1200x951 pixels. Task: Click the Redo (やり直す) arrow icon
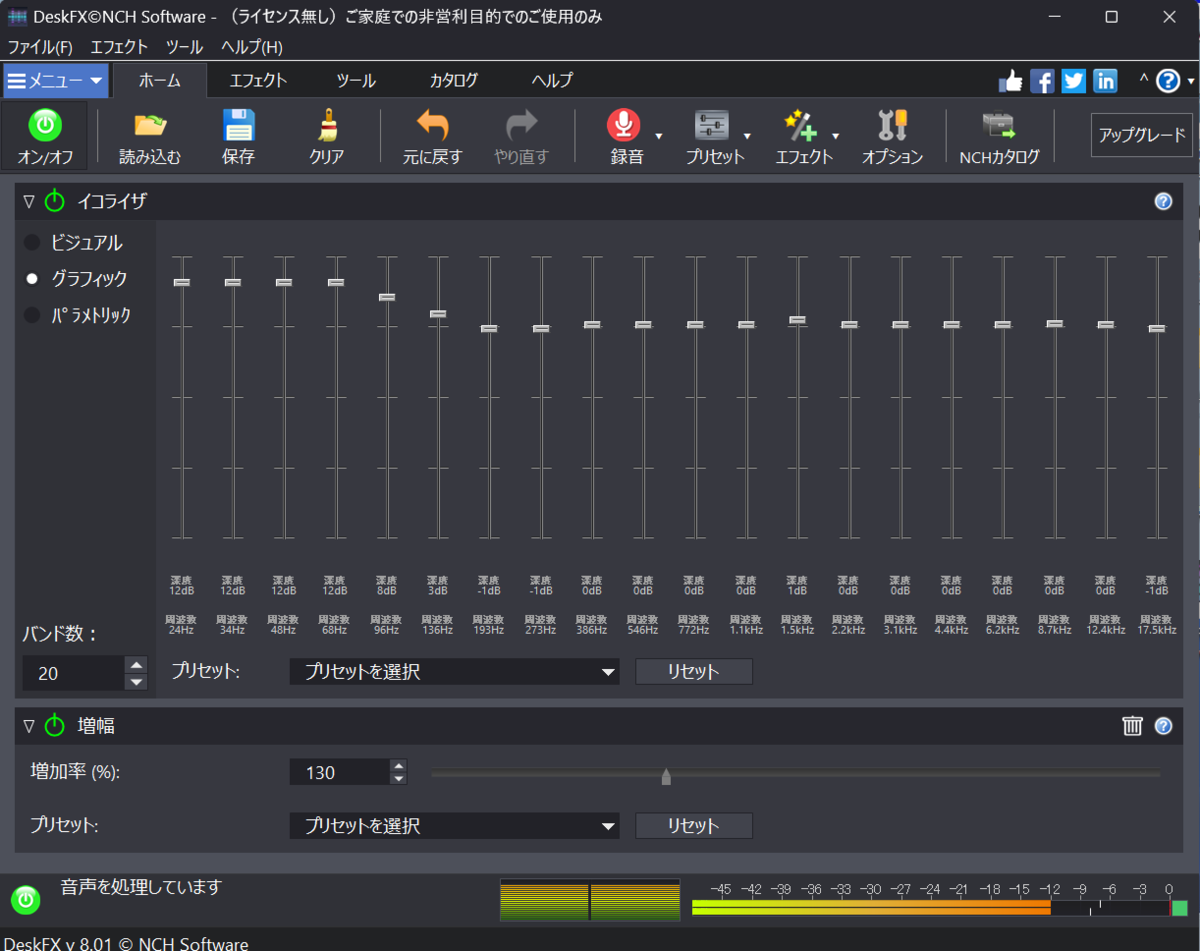[x=522, y=126]
